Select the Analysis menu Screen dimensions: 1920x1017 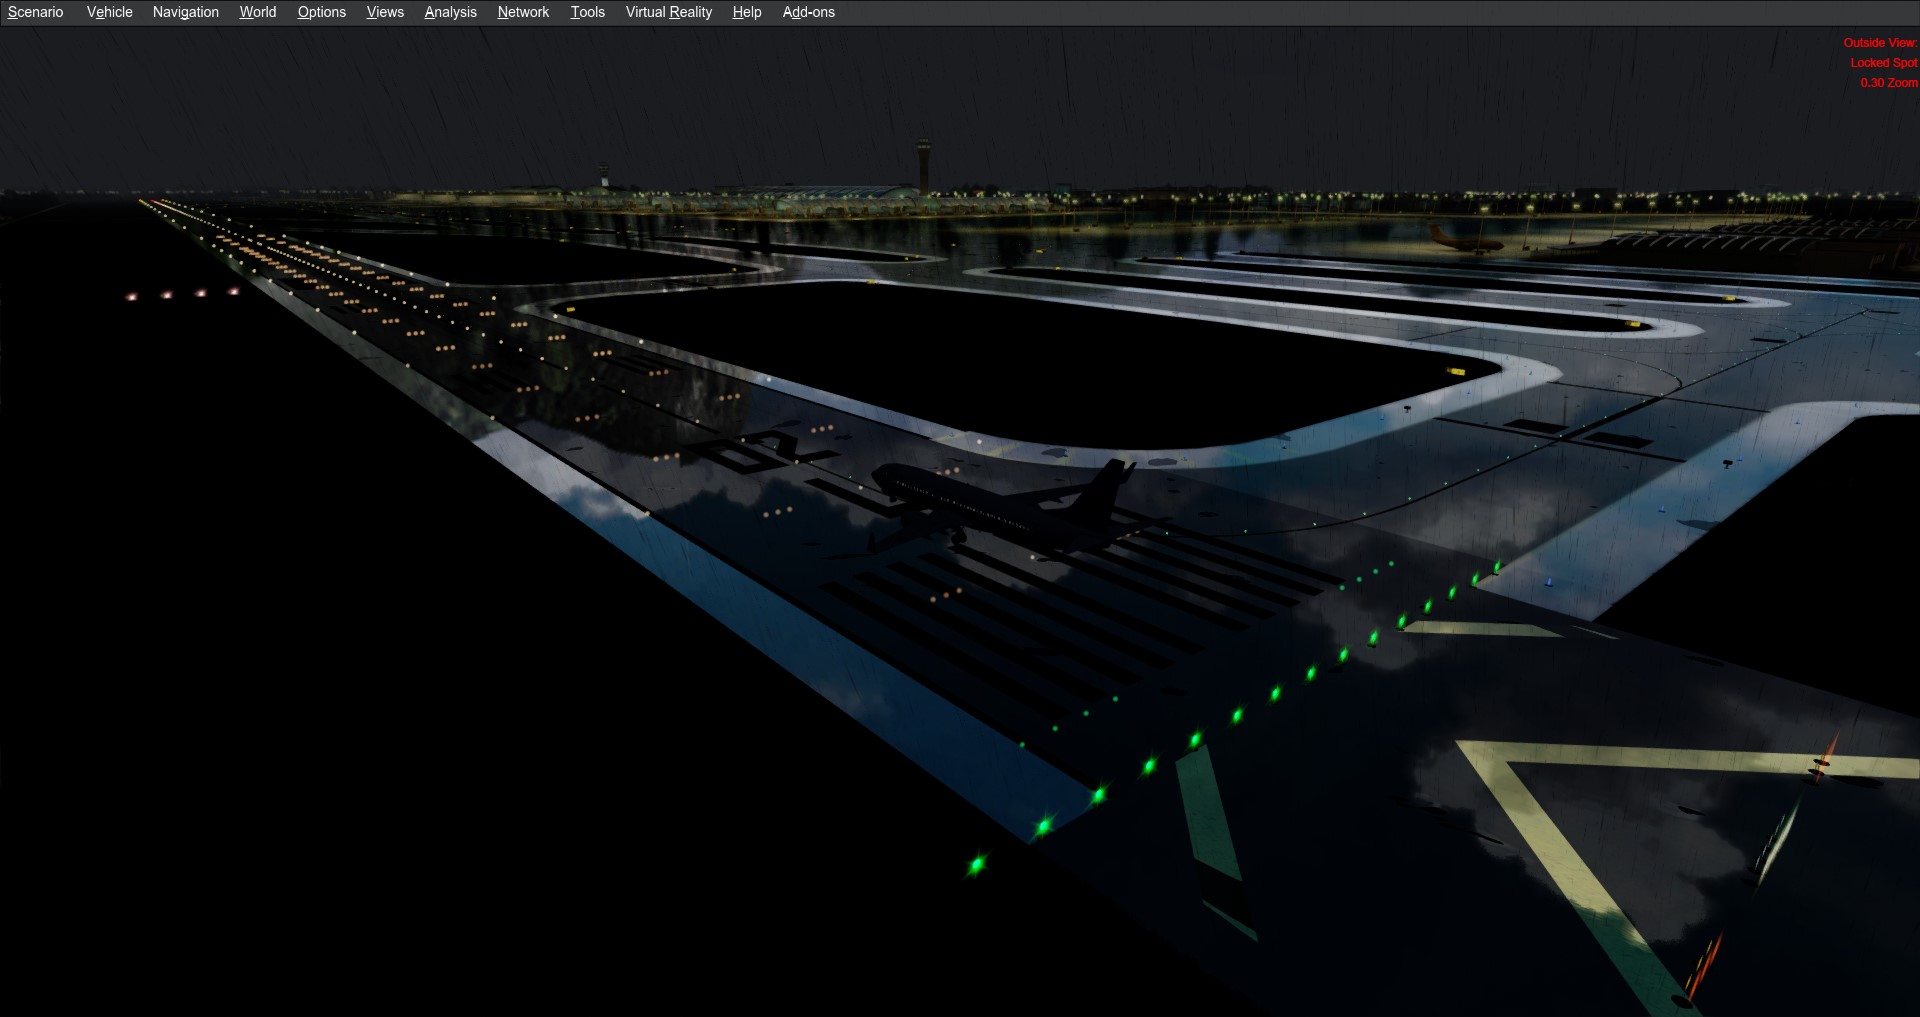450,12
